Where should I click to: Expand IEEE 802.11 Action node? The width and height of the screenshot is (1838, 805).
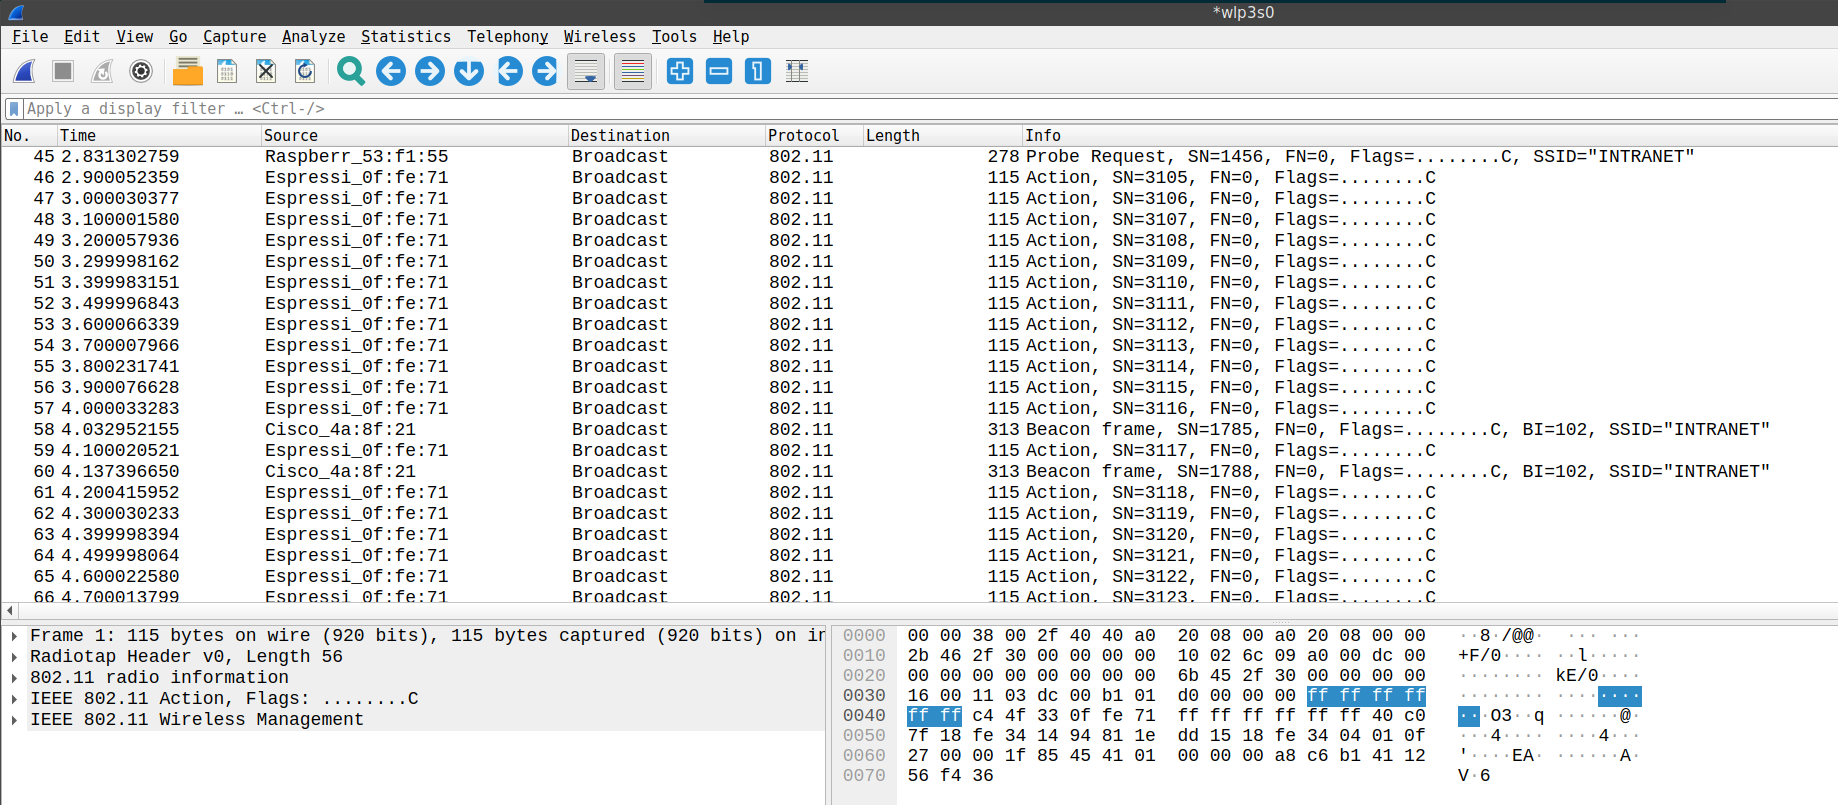point(14,699)
